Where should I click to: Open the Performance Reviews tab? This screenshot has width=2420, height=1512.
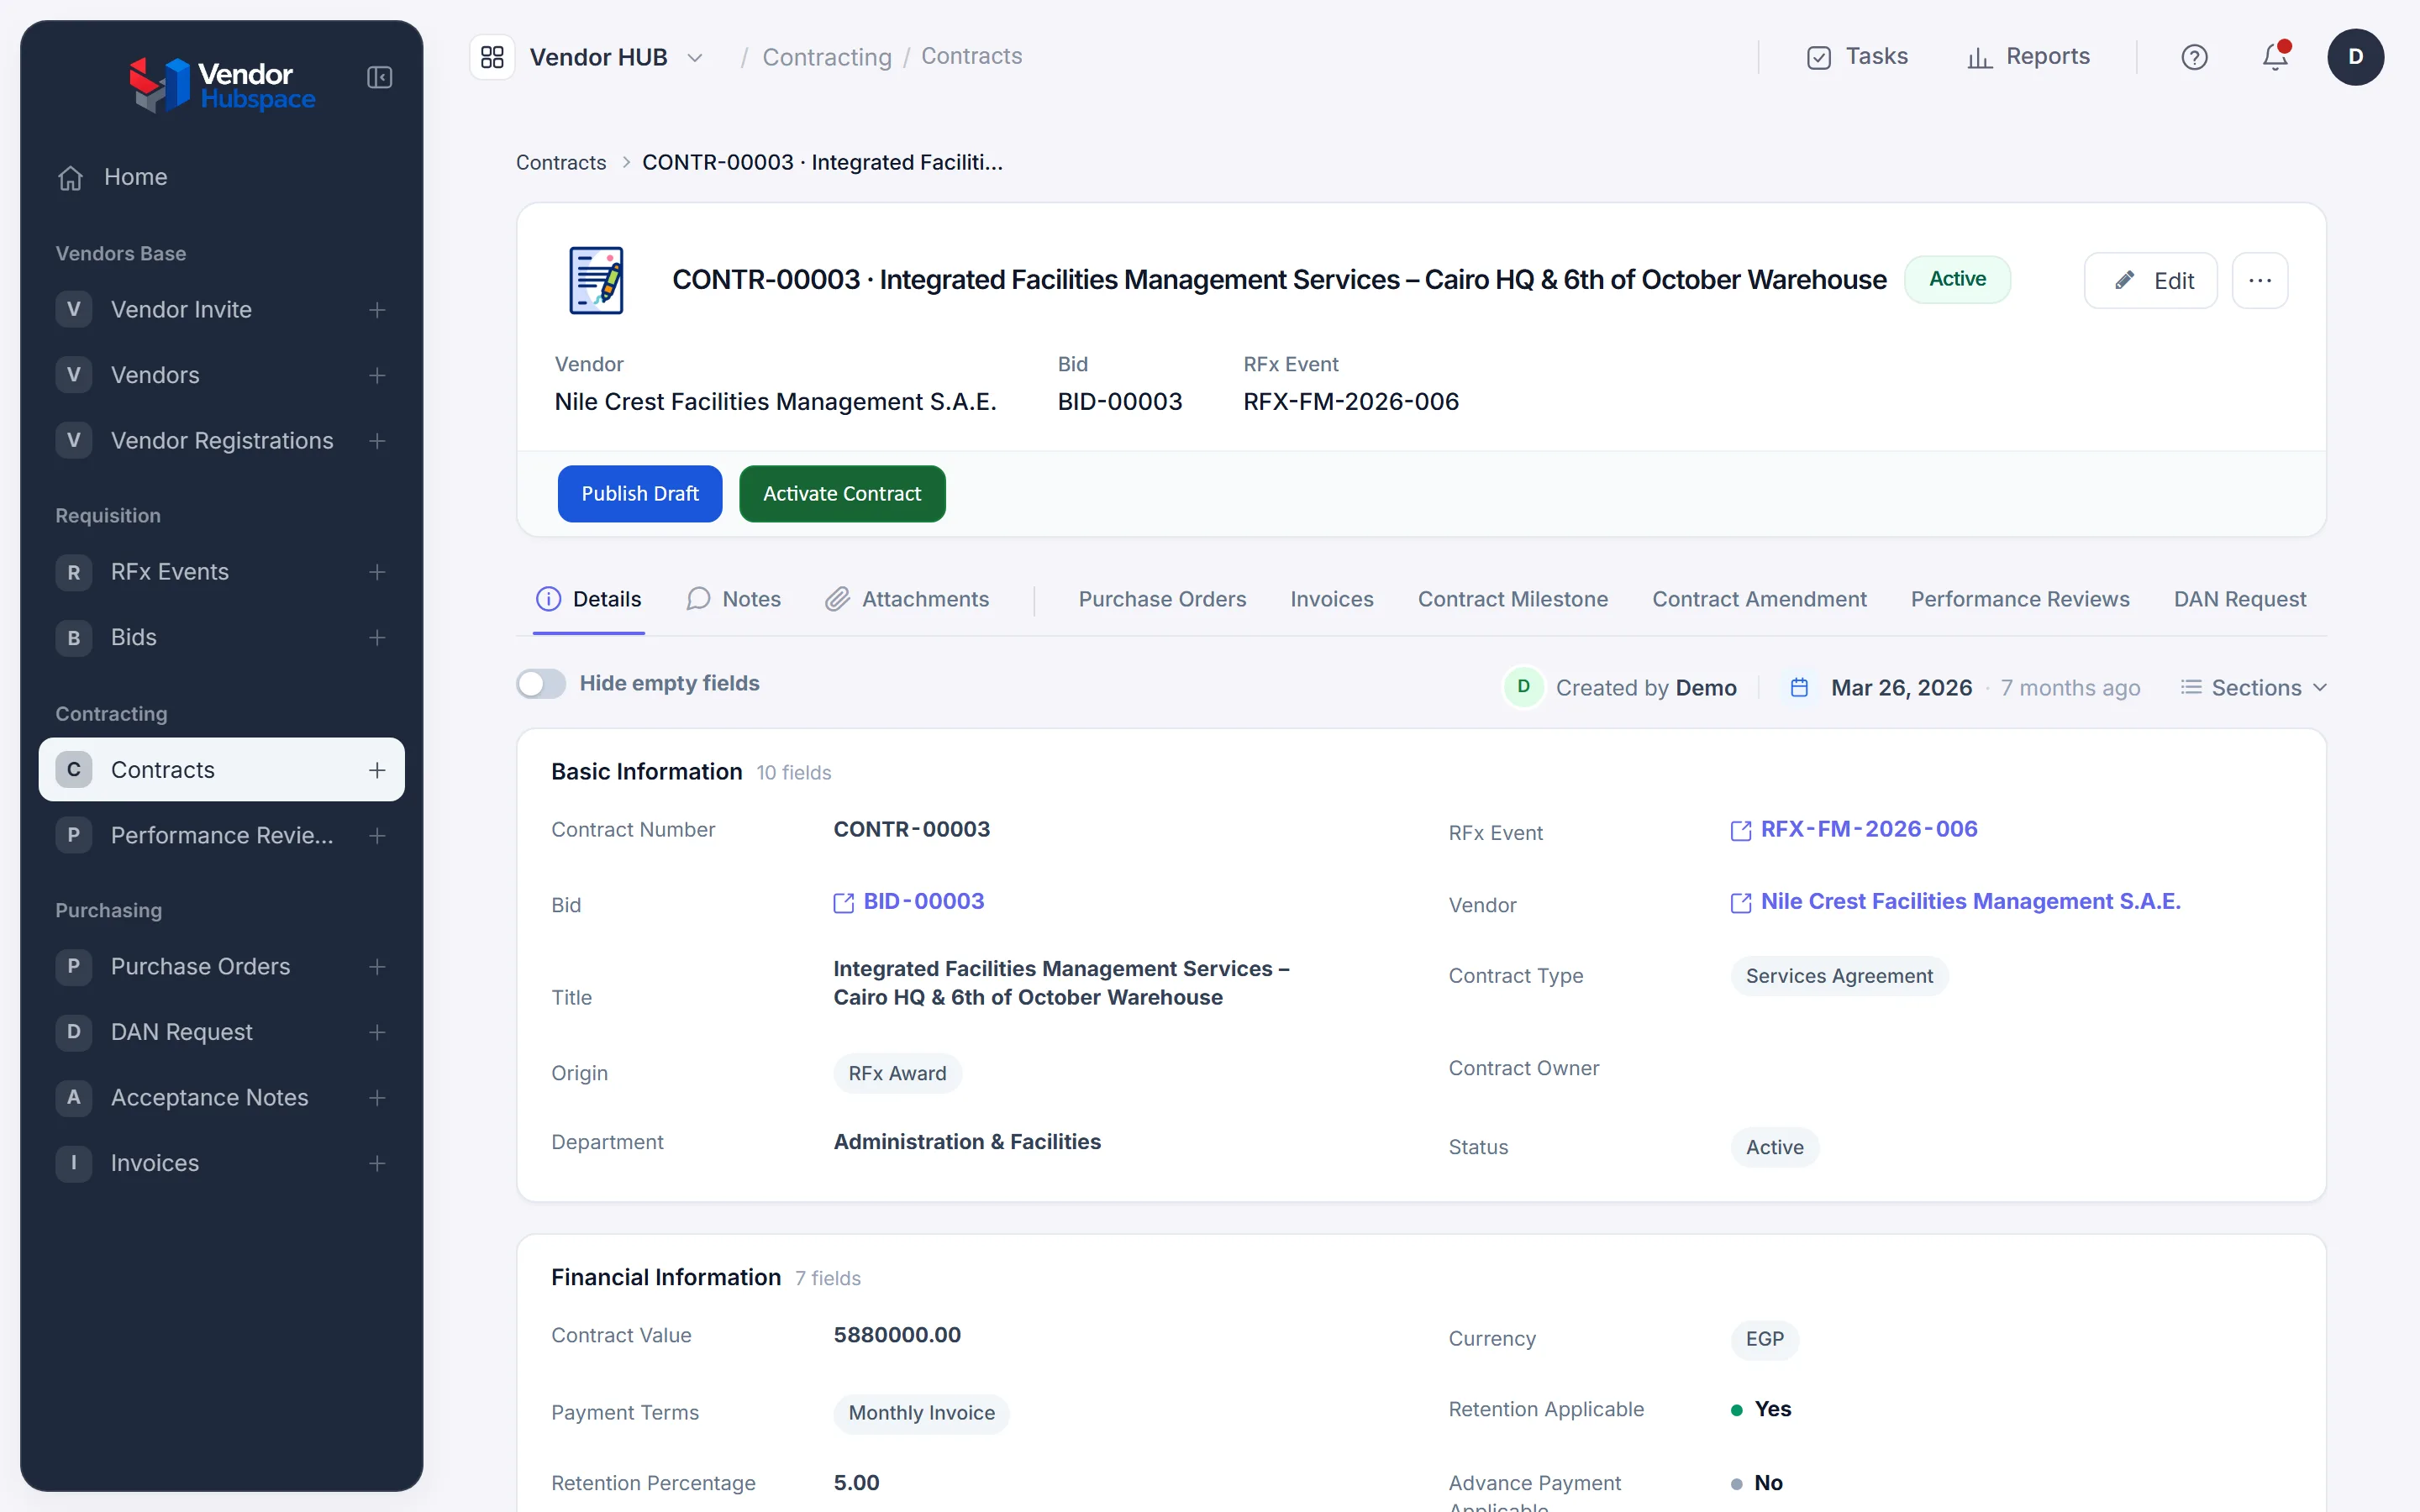pos(2020,599)
